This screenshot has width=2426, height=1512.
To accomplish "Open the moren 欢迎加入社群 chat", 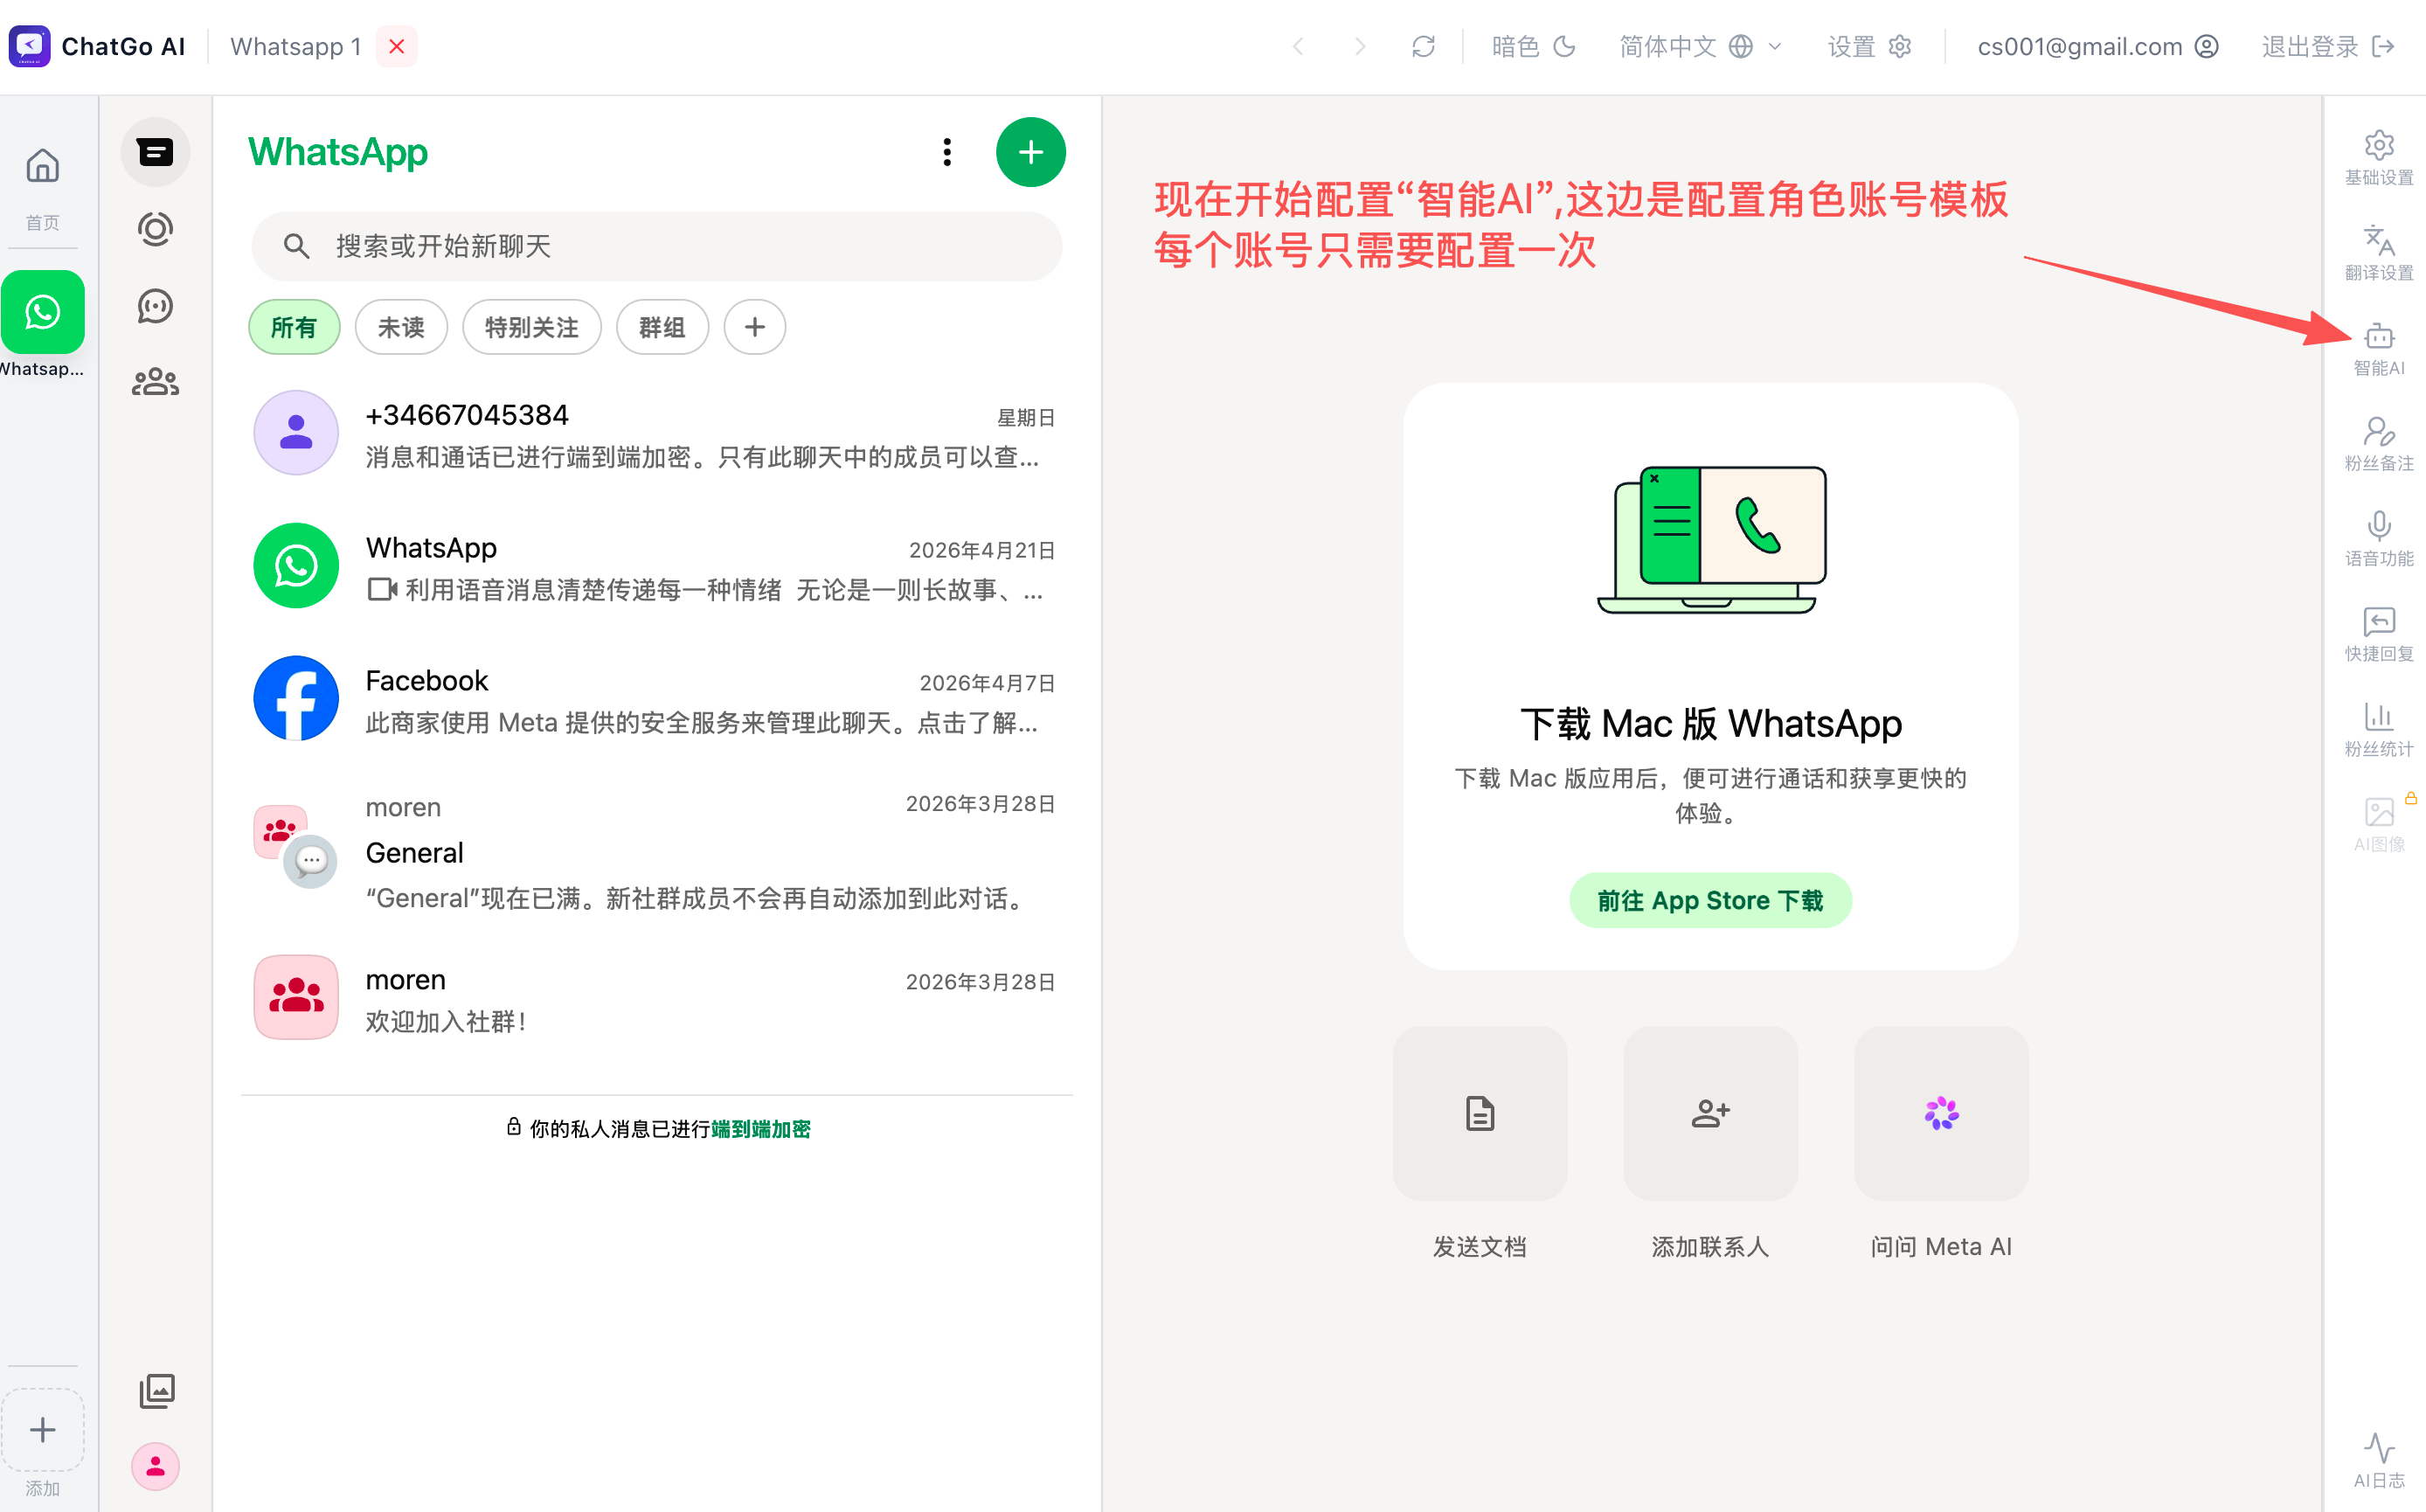I will pos(656,999).
